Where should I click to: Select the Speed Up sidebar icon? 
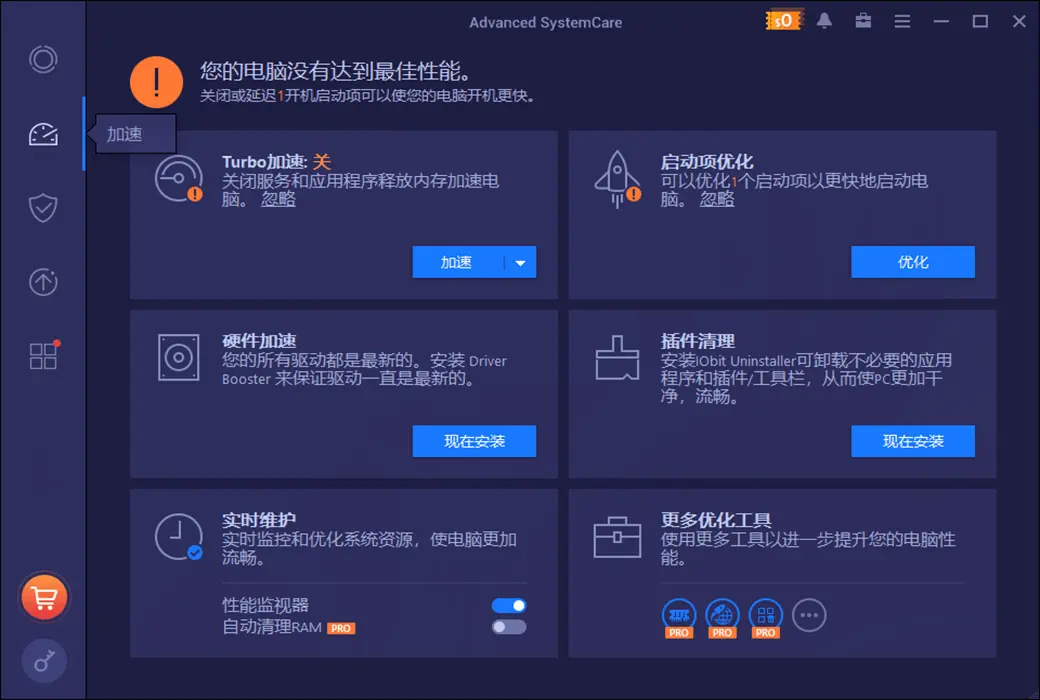[43, 134]
